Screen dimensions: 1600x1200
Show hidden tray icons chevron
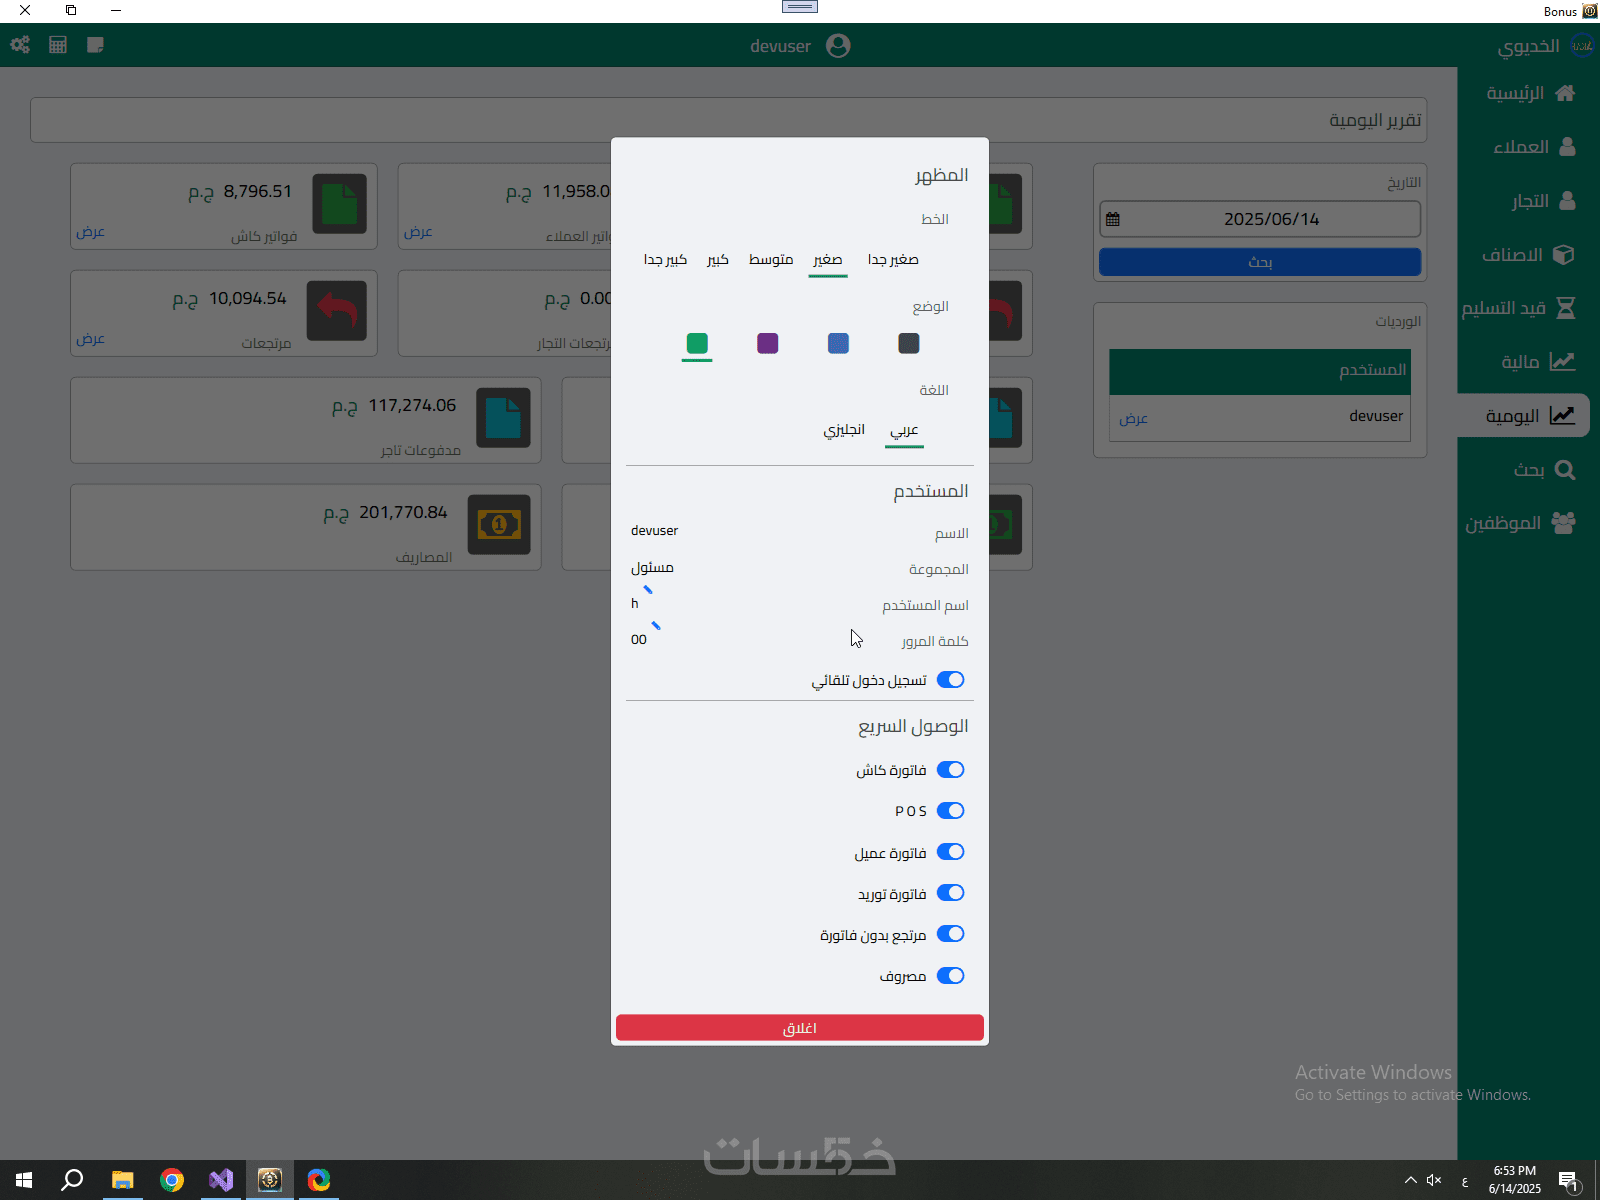1411,1180
